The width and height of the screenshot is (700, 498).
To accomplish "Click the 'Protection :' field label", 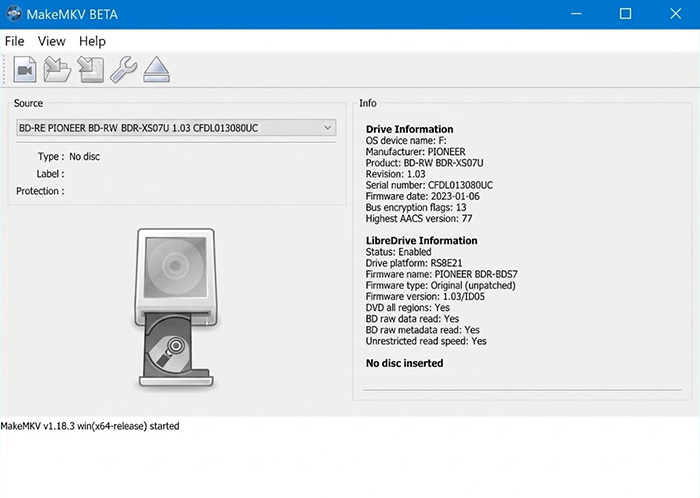I will (x=40, y=191).
